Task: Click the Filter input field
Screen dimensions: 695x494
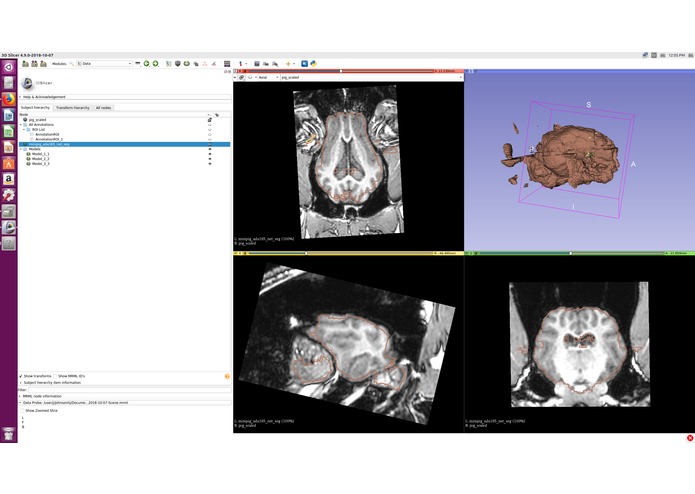Action: tap(129, 389)
